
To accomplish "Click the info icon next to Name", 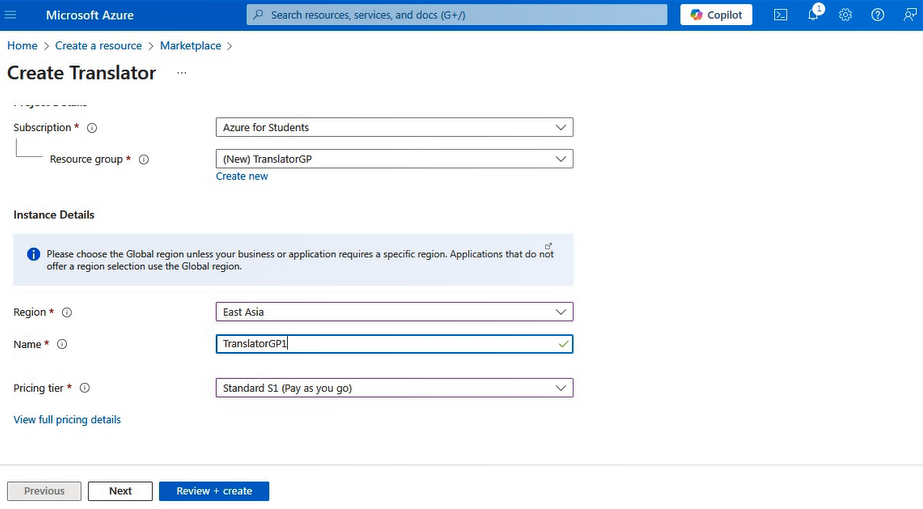I will 62,344.
